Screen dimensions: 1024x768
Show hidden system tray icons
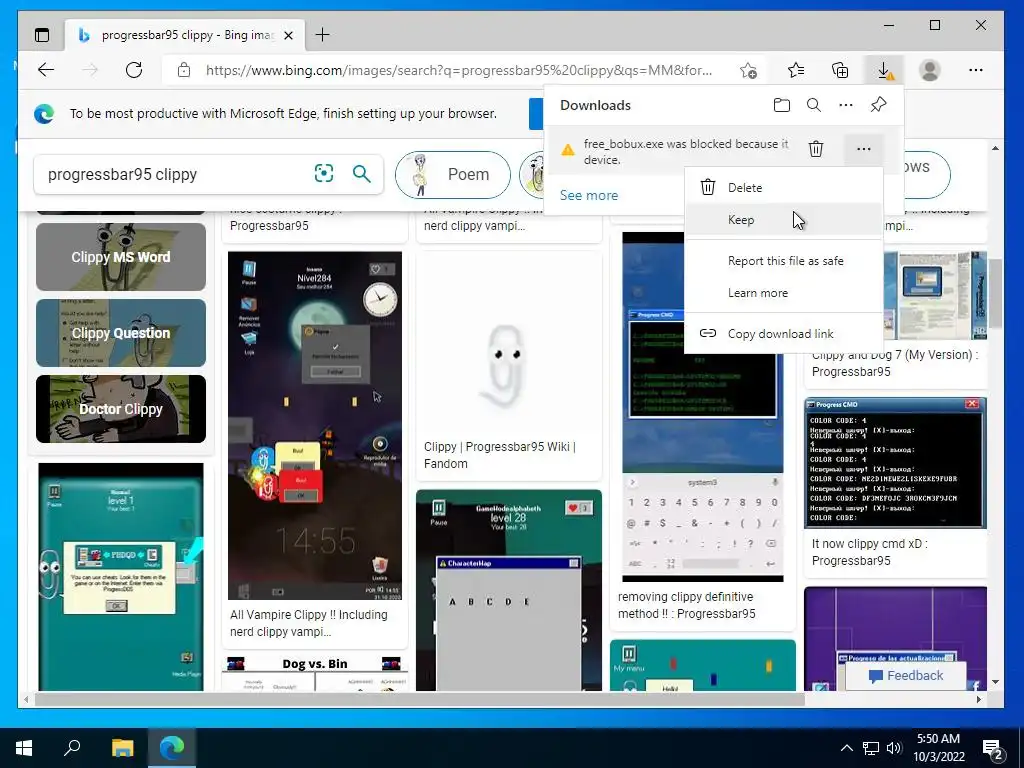pos(846,748)
